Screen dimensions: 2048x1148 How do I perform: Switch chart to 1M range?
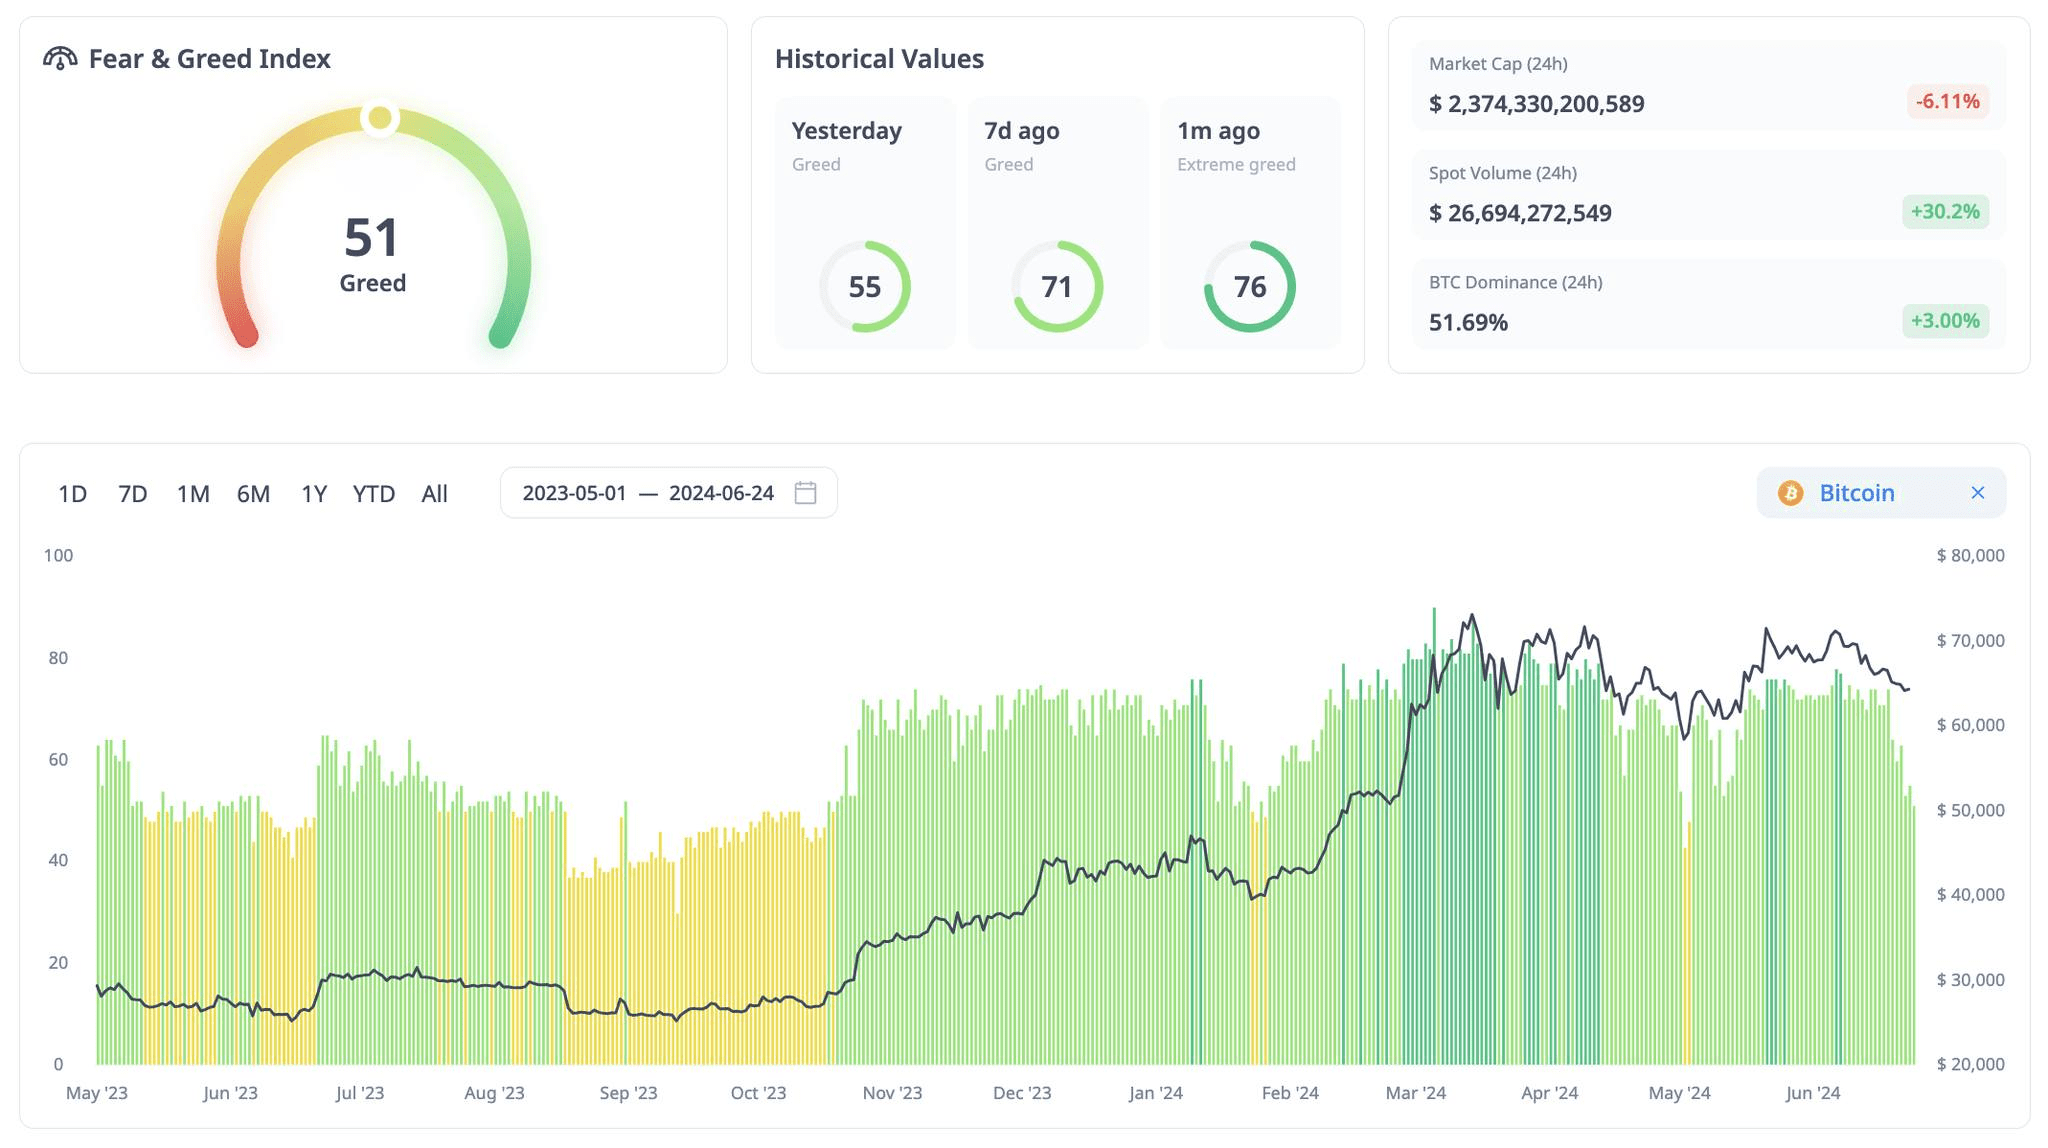[x=193, y=494]
